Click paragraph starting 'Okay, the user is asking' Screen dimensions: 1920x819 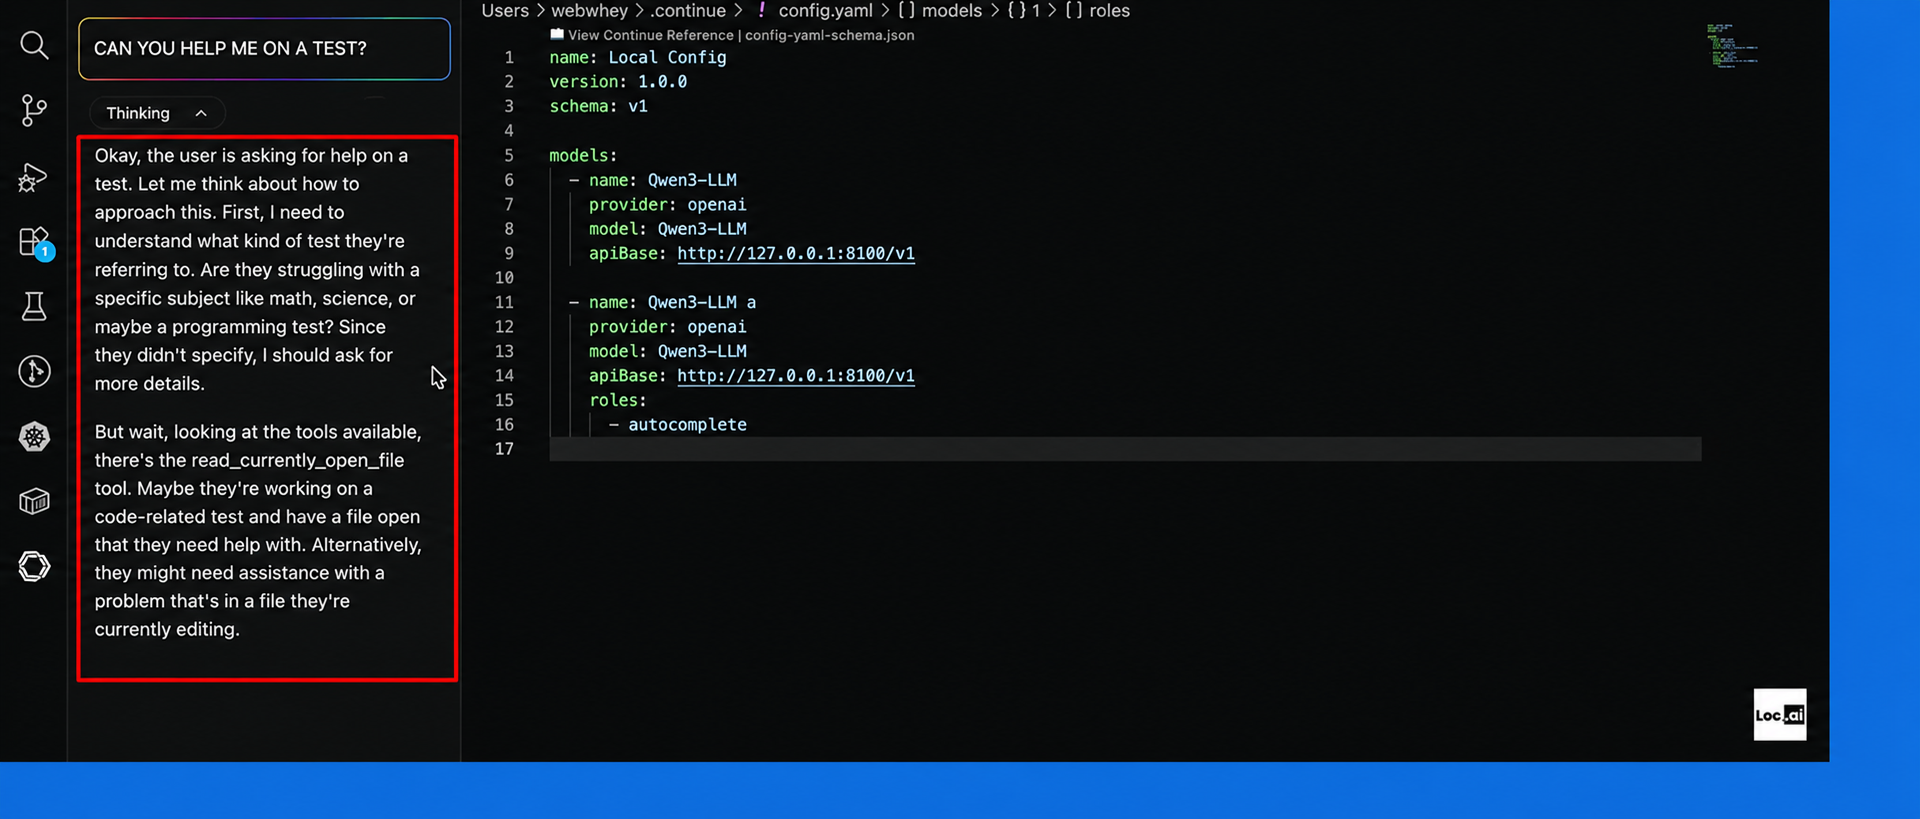click(257, 269)
